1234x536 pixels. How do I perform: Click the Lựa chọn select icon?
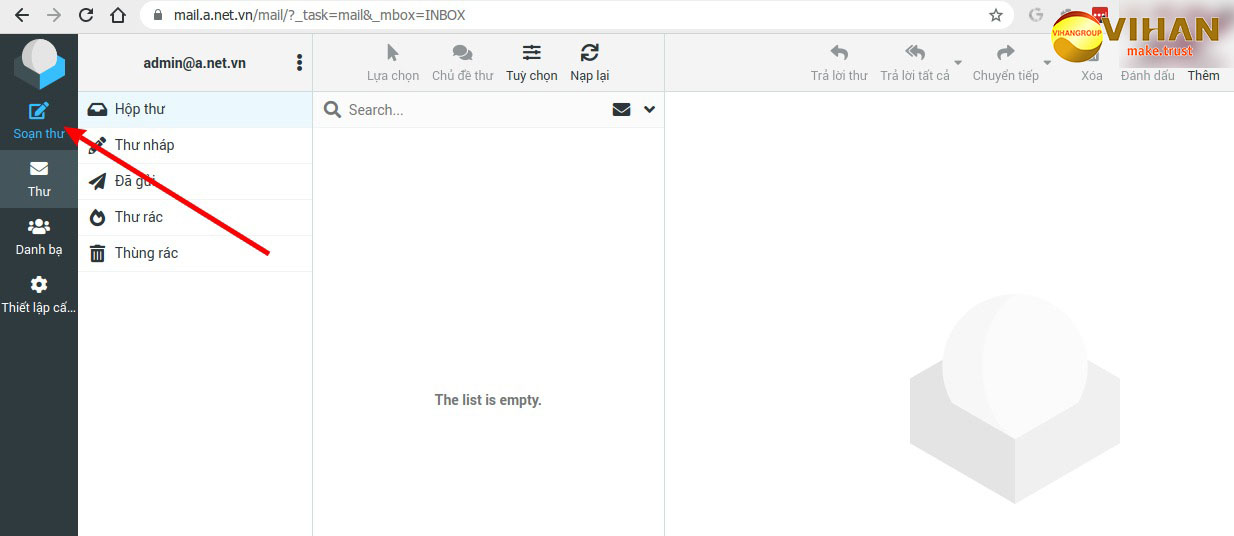coord(393,61)
